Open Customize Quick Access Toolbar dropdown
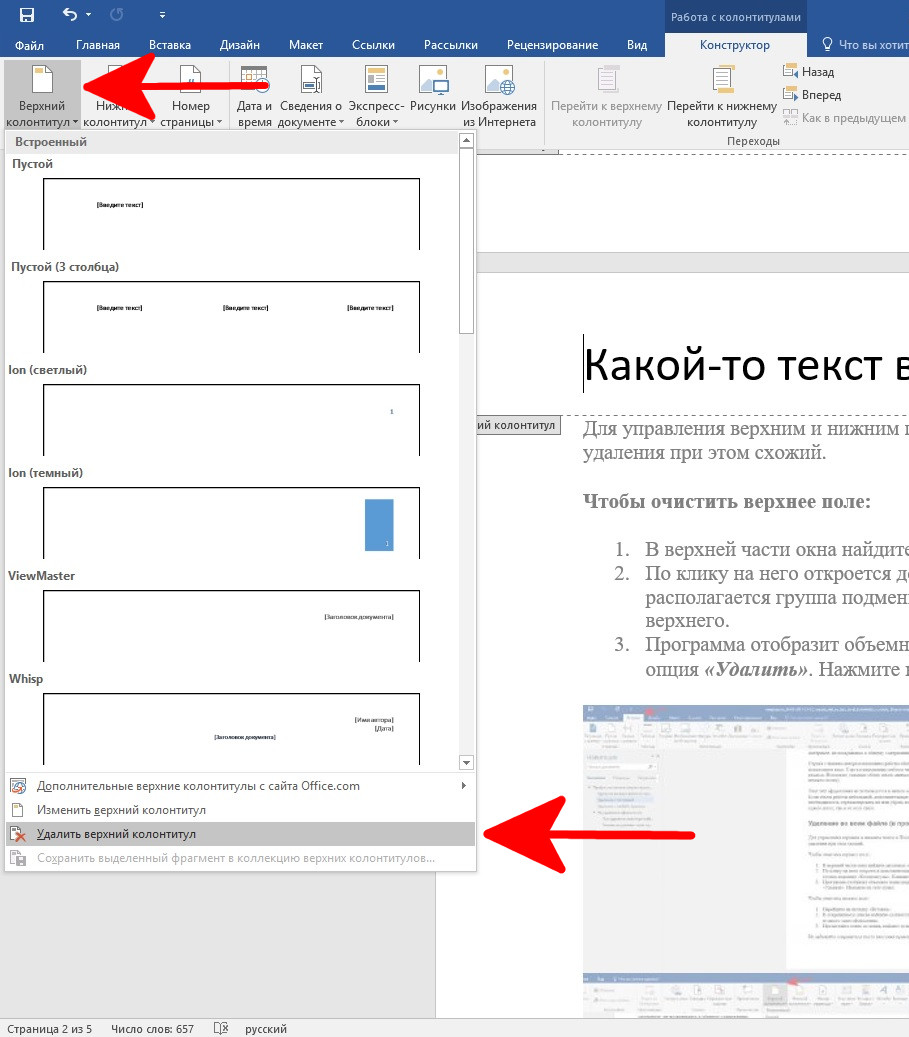 coord(162,15)
